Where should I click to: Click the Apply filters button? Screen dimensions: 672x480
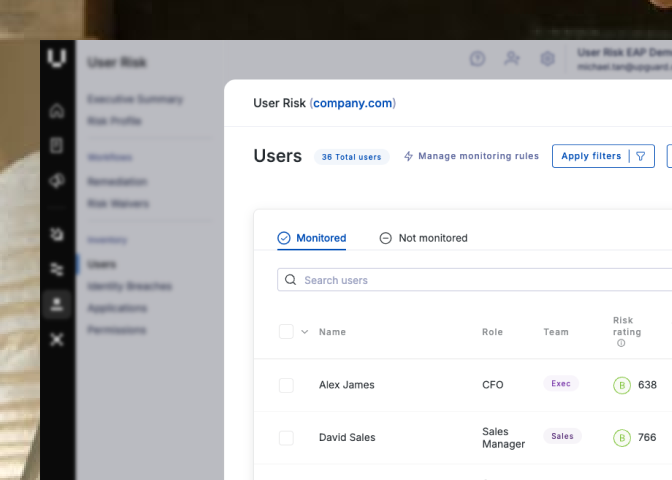[x=603, y=156]
